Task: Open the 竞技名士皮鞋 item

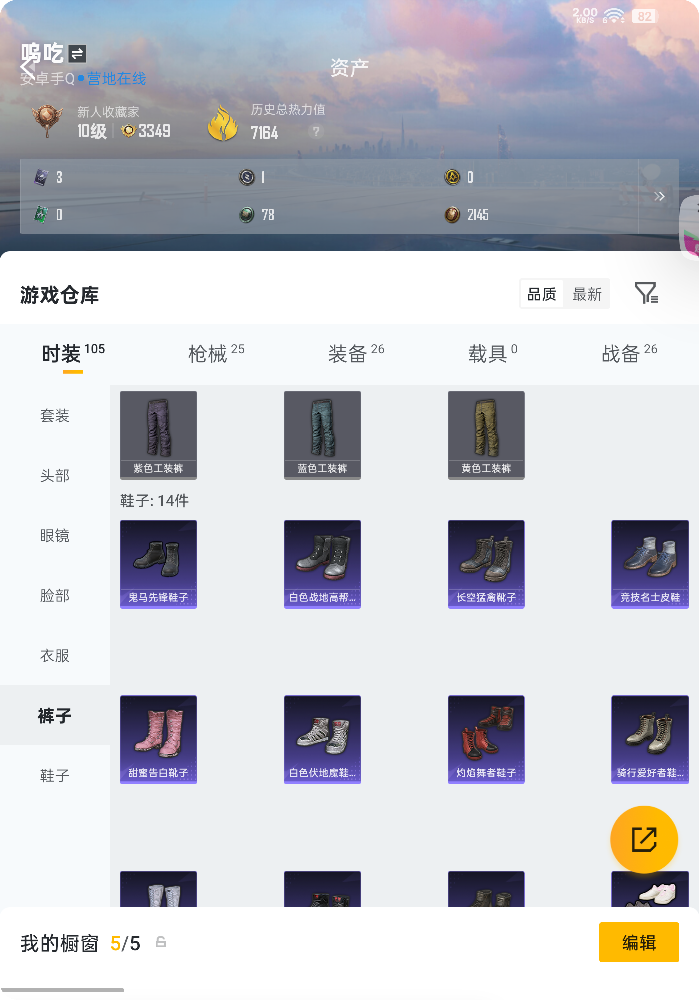Action: coord(650,564)
